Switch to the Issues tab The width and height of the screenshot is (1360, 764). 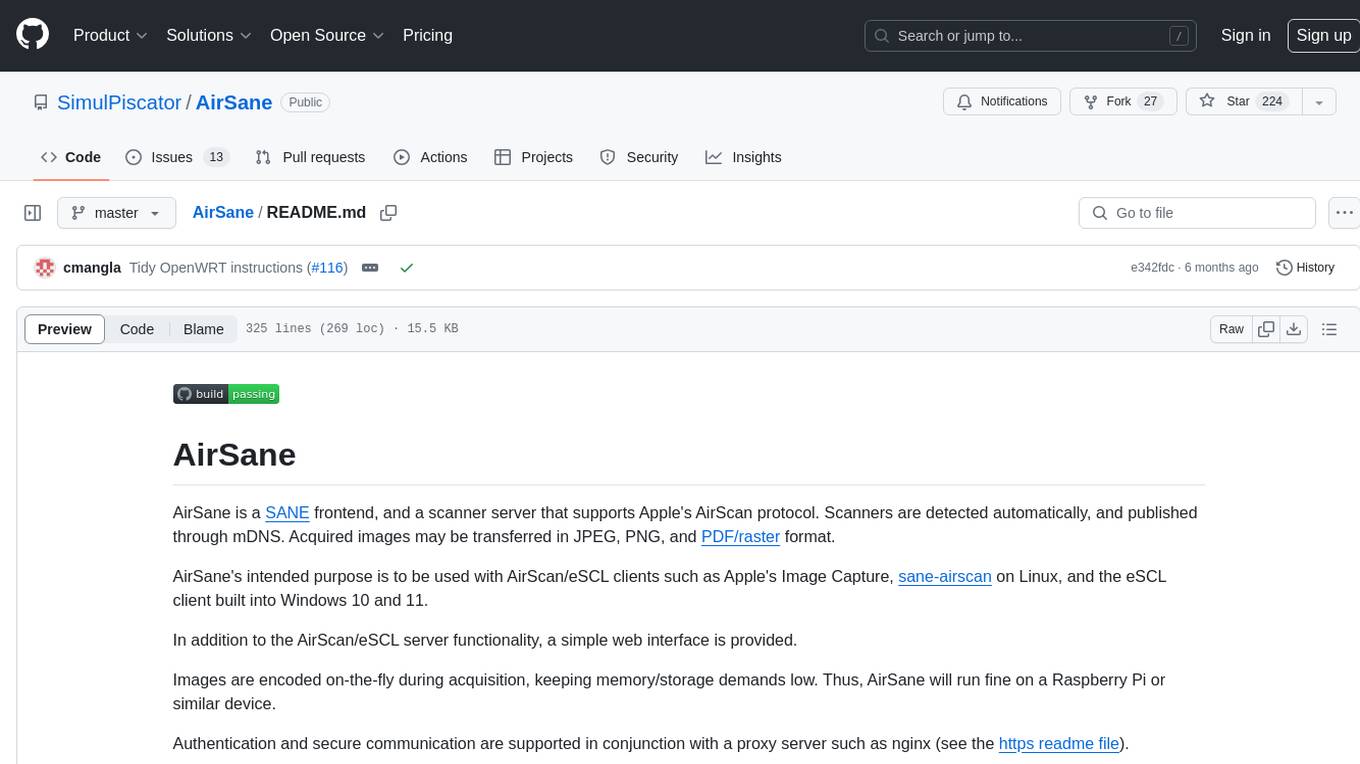[177, 157]
